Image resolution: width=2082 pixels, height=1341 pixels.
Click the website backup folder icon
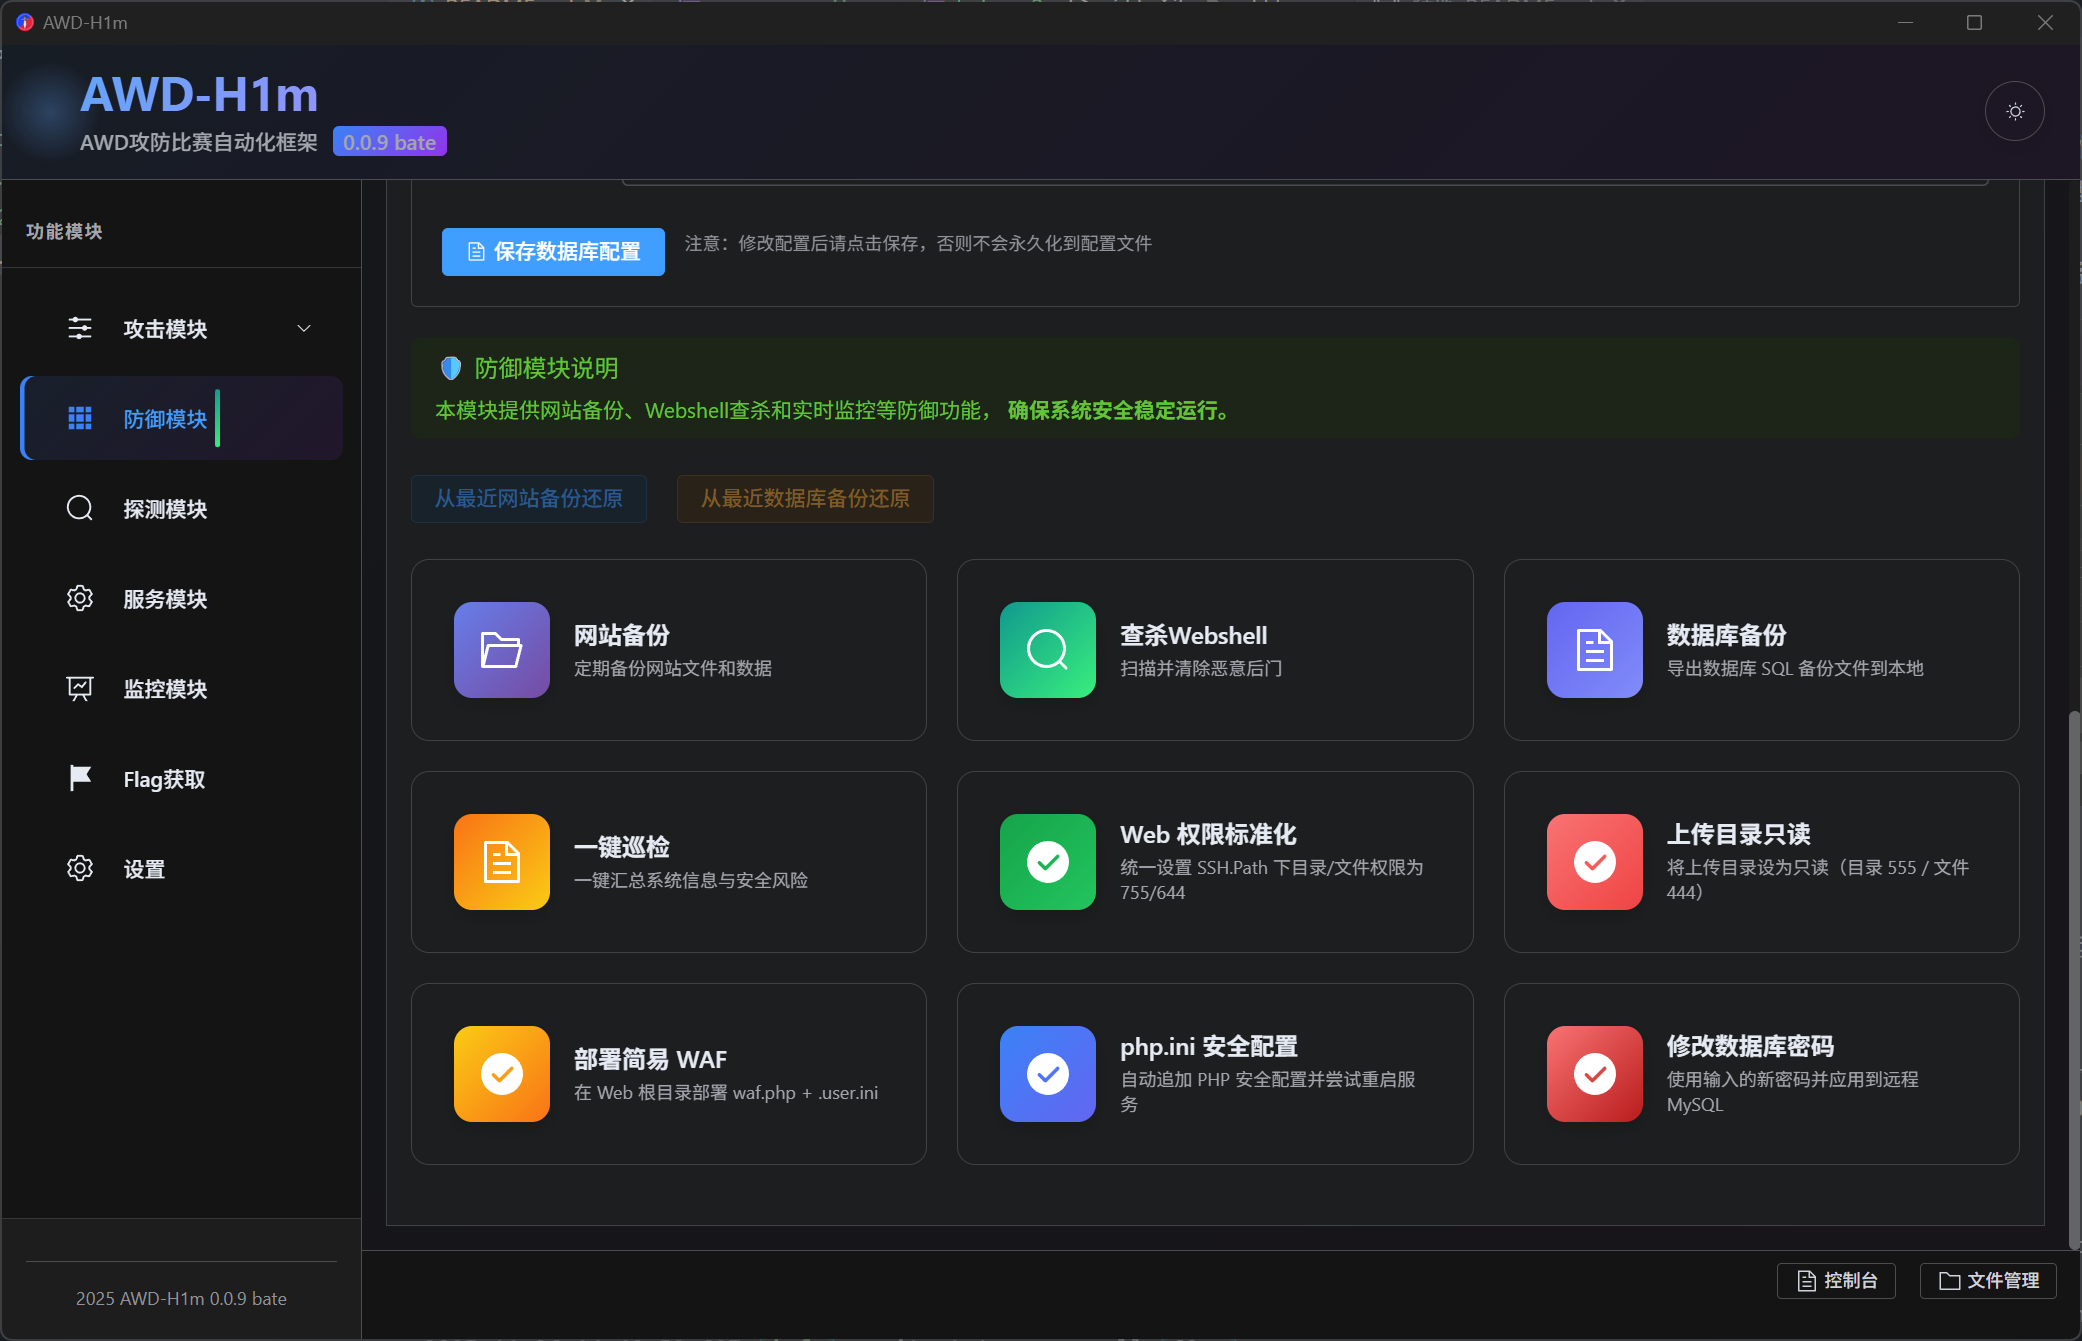(x=501, y=650)
